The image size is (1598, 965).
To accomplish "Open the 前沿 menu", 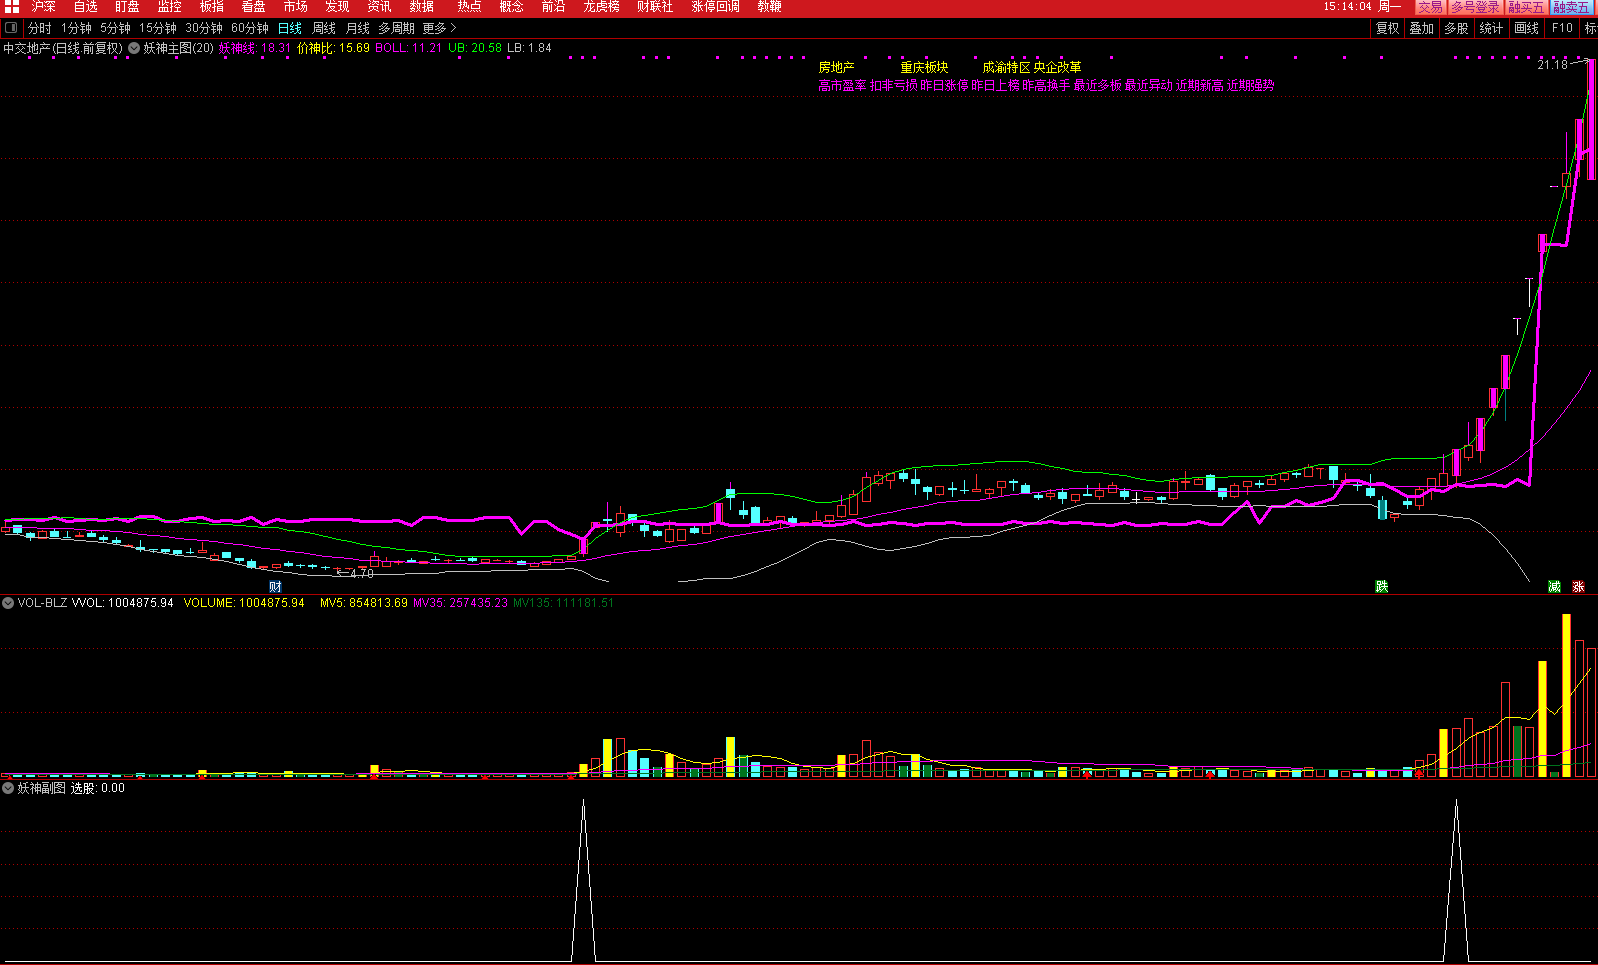I will [x=553, y=7].
